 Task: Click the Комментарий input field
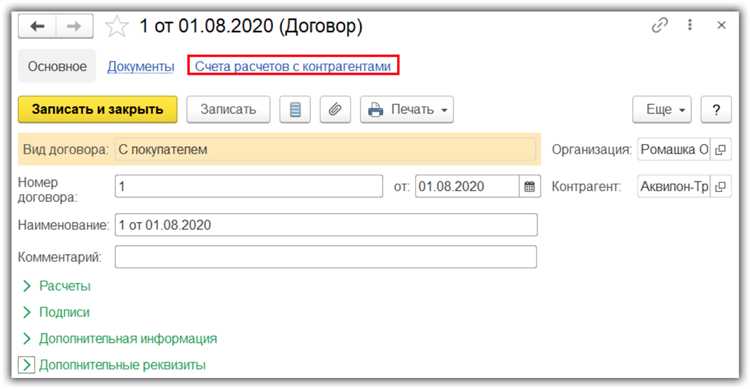[x=326, y=257]
